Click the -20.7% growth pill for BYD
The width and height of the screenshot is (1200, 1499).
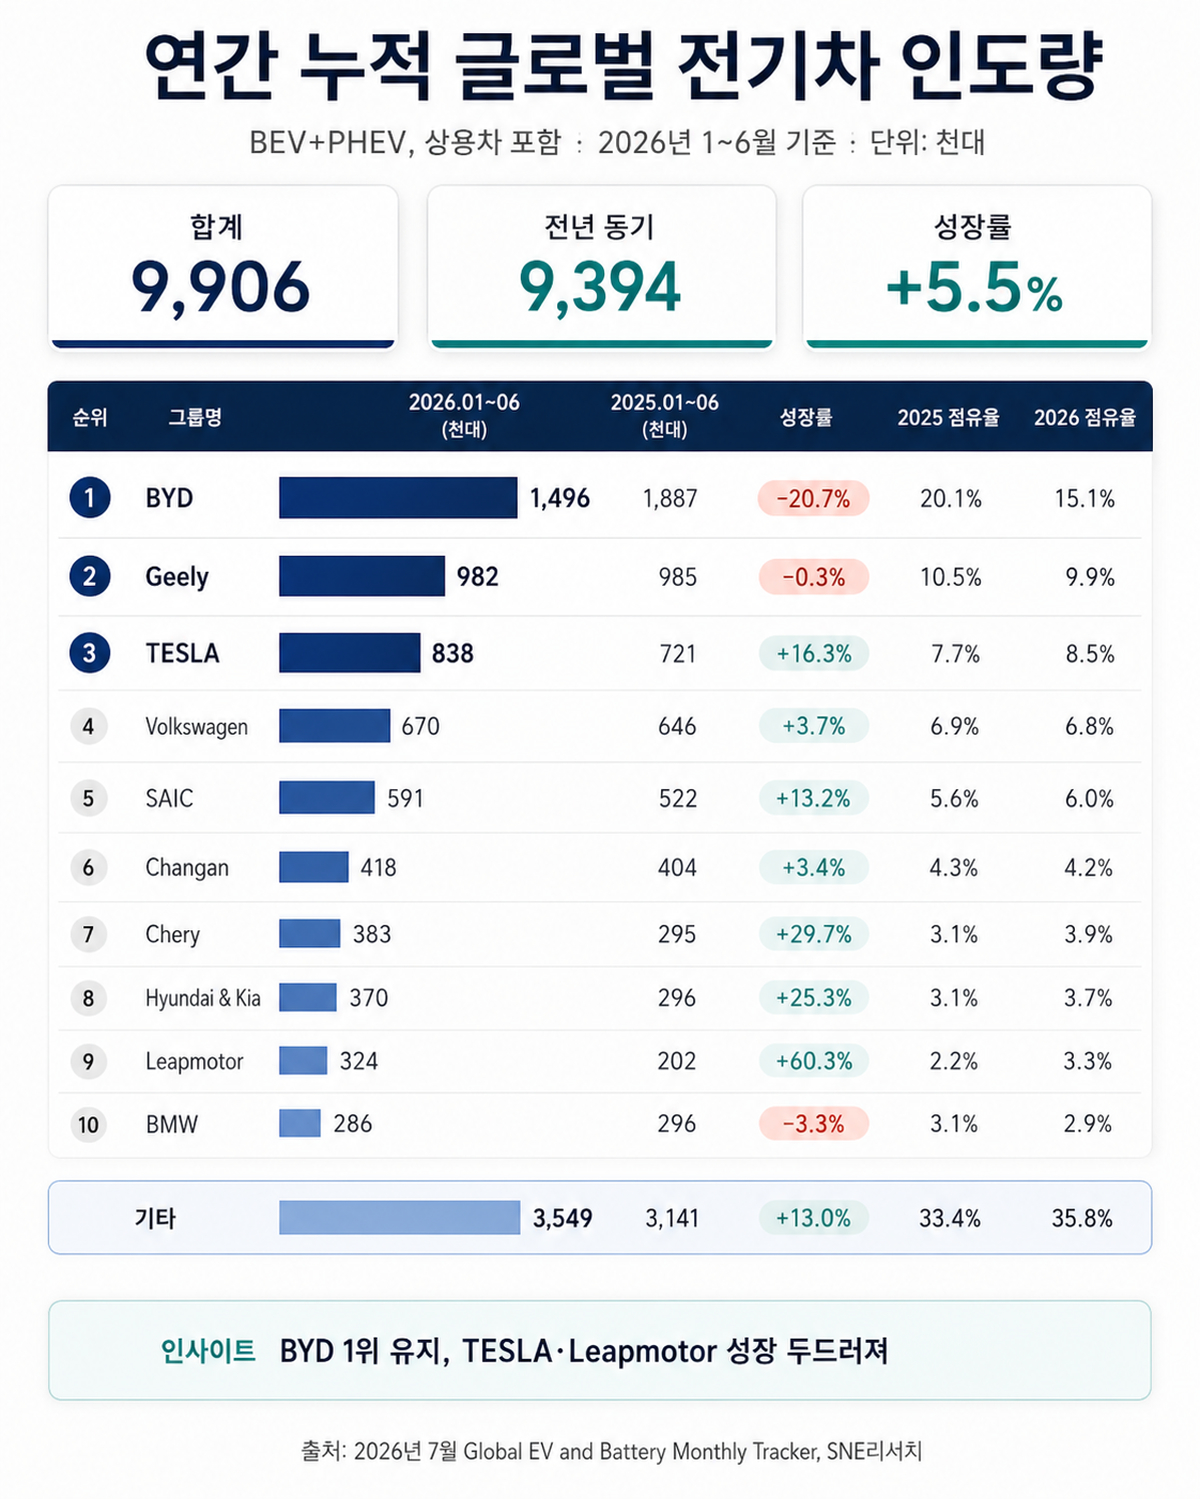click(x=813, y=498)
